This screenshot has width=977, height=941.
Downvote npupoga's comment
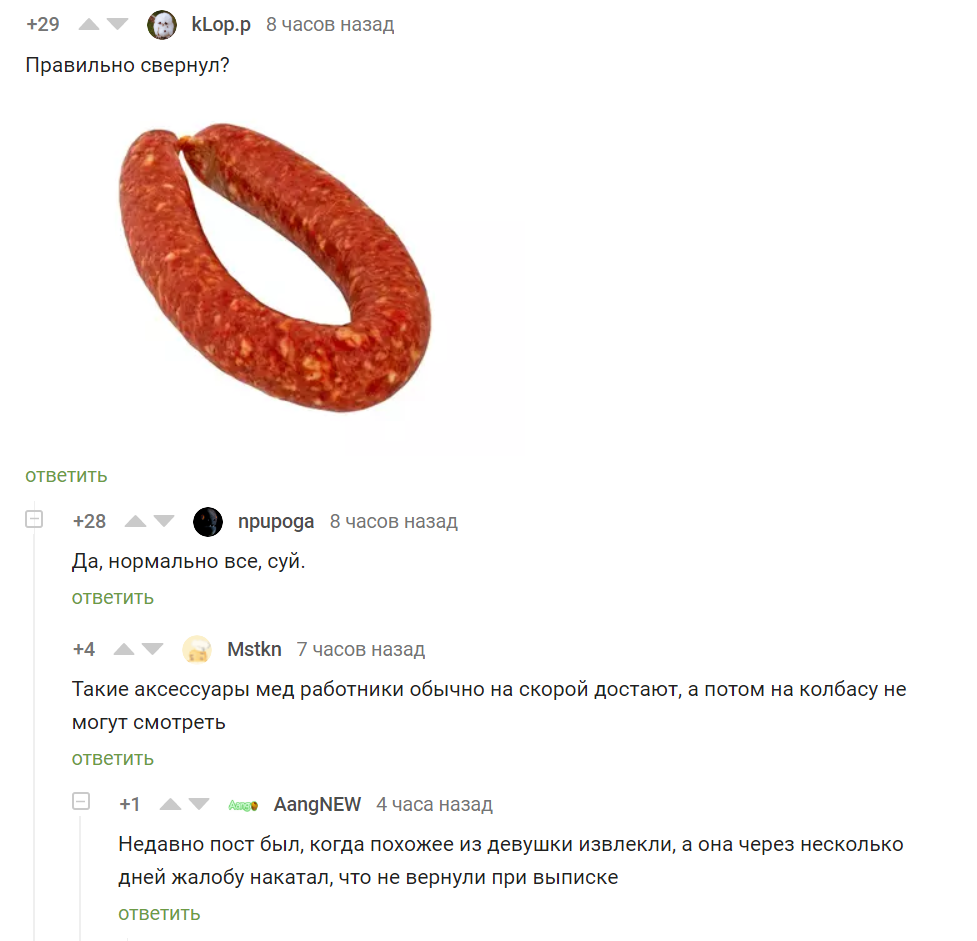click(164, 522)
